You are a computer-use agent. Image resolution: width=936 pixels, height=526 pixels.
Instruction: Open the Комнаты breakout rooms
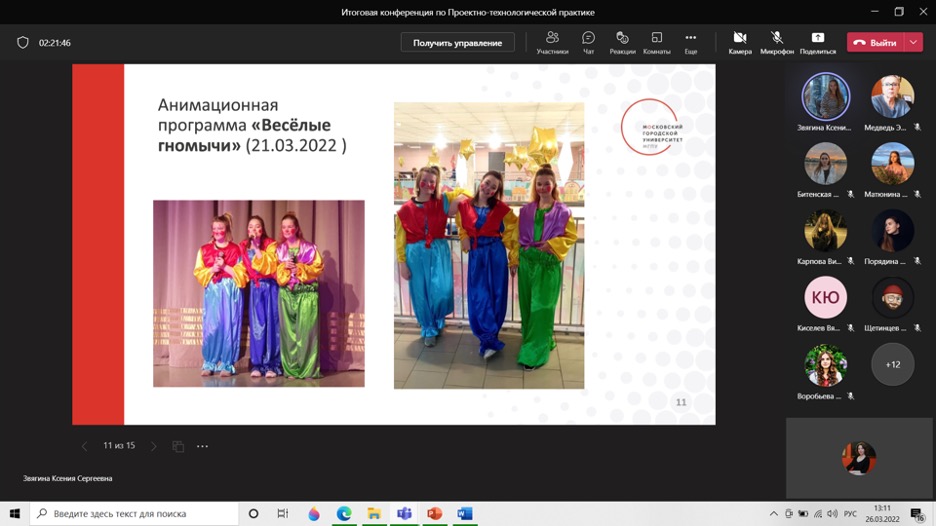point(656,42)
